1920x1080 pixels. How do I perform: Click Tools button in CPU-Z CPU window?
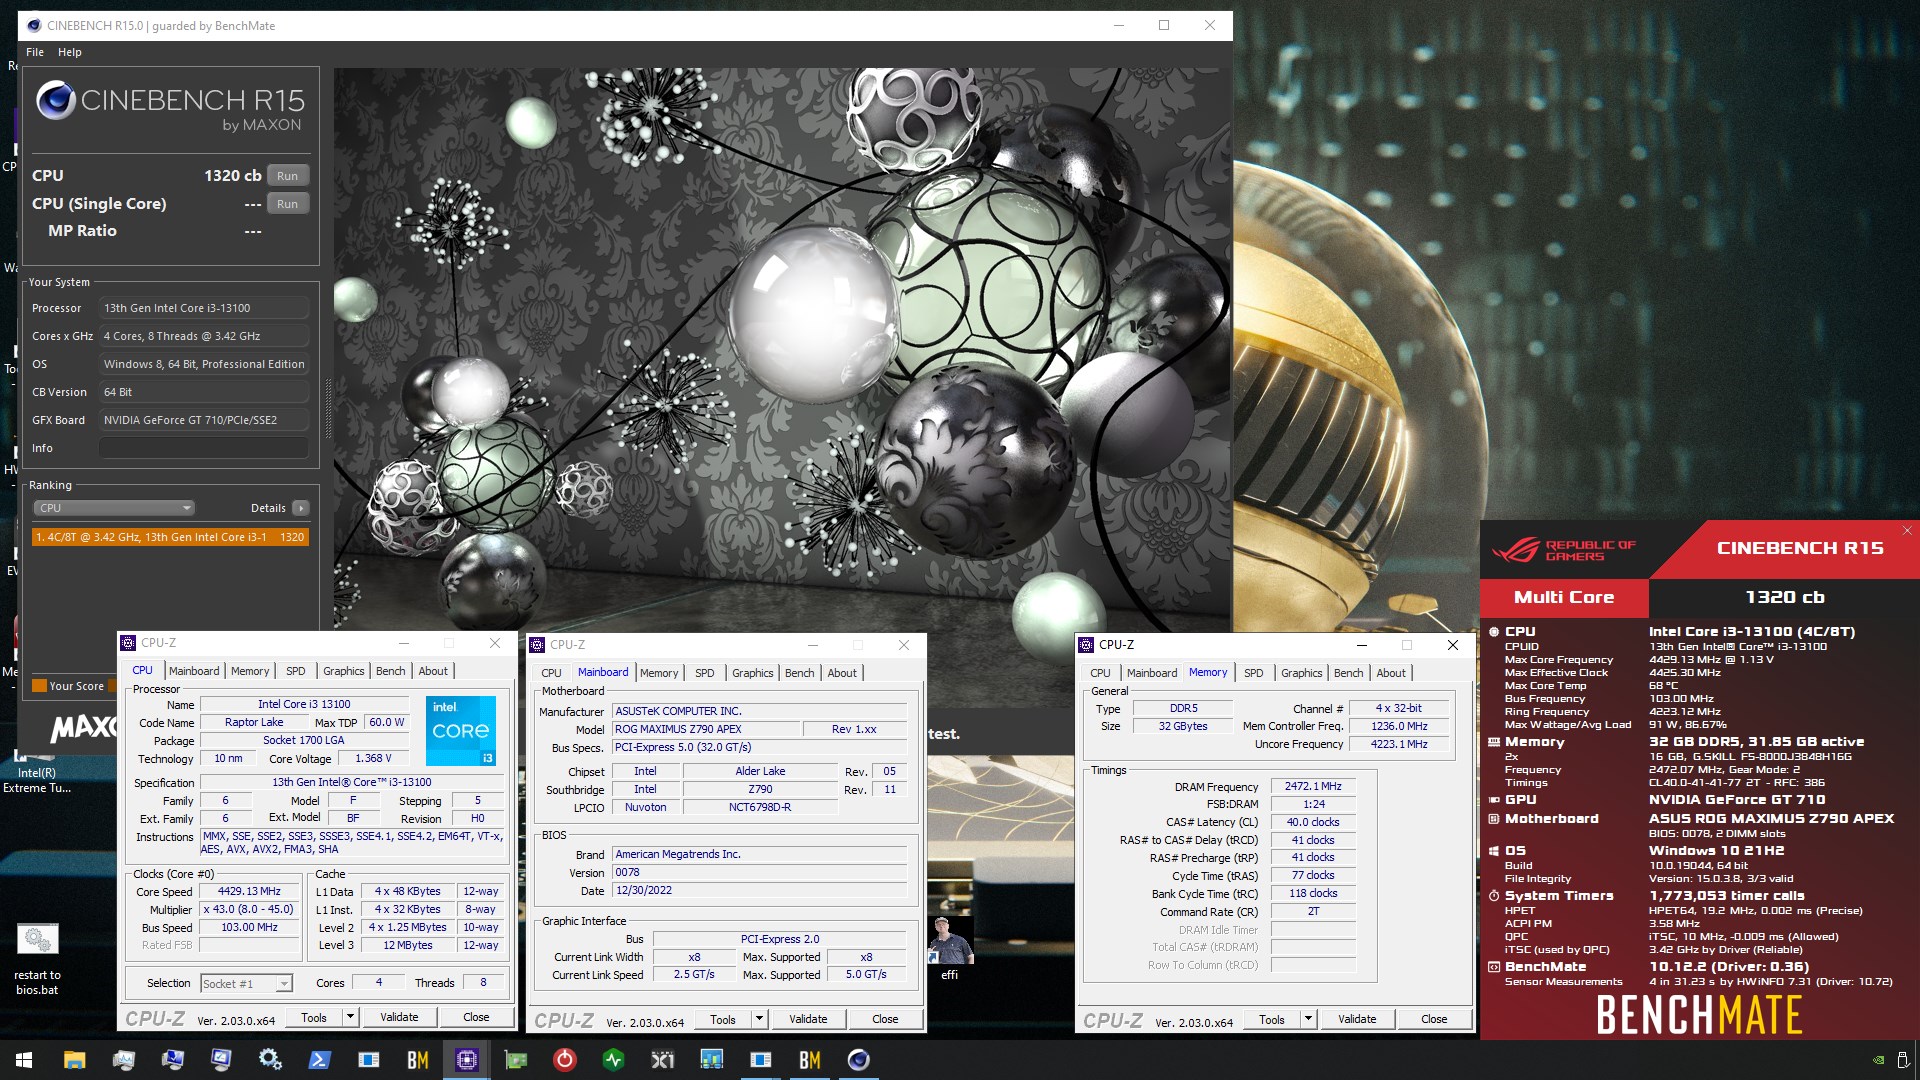point(314,1017)
